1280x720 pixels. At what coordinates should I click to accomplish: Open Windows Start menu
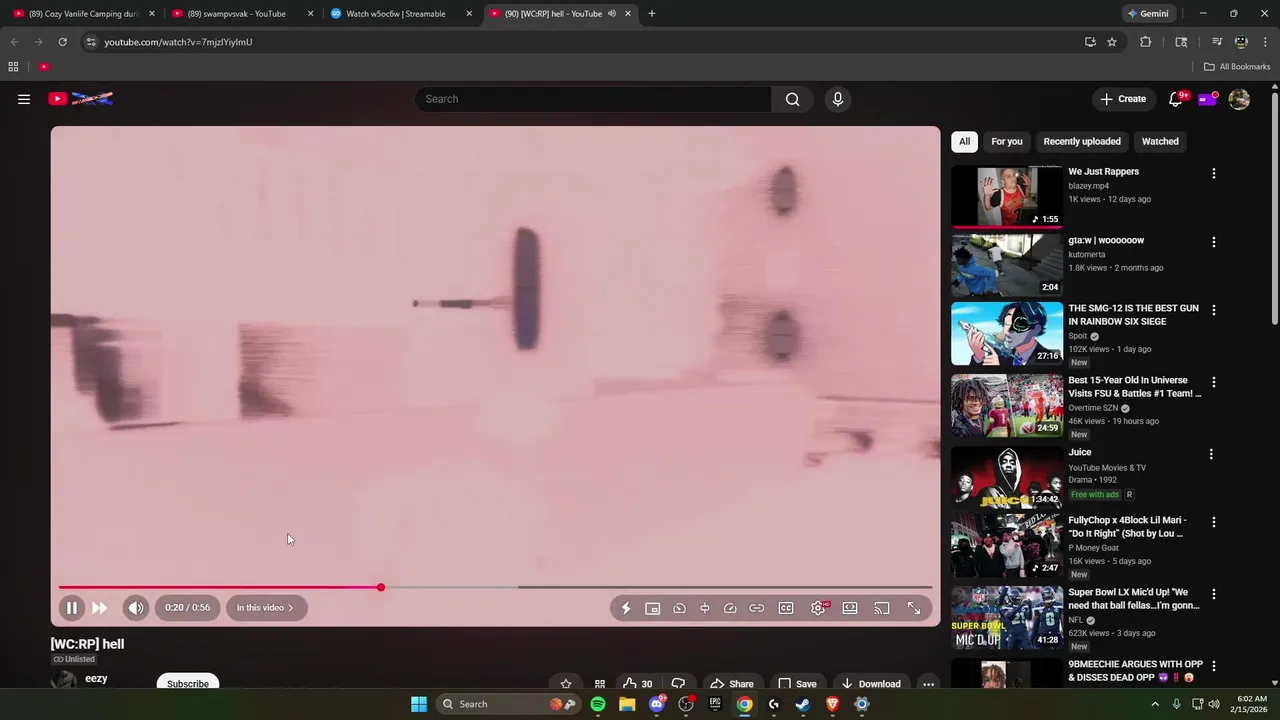coord(419,704)
